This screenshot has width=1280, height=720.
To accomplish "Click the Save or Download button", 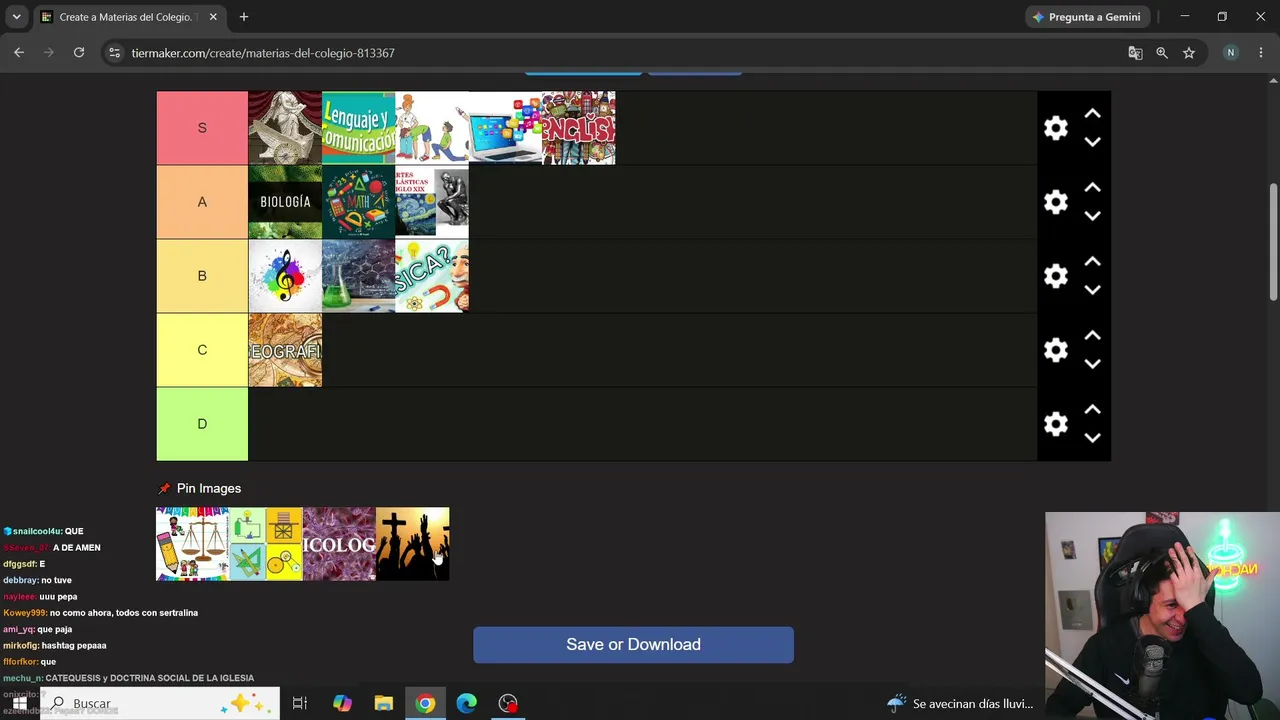I will coord(633,645).
